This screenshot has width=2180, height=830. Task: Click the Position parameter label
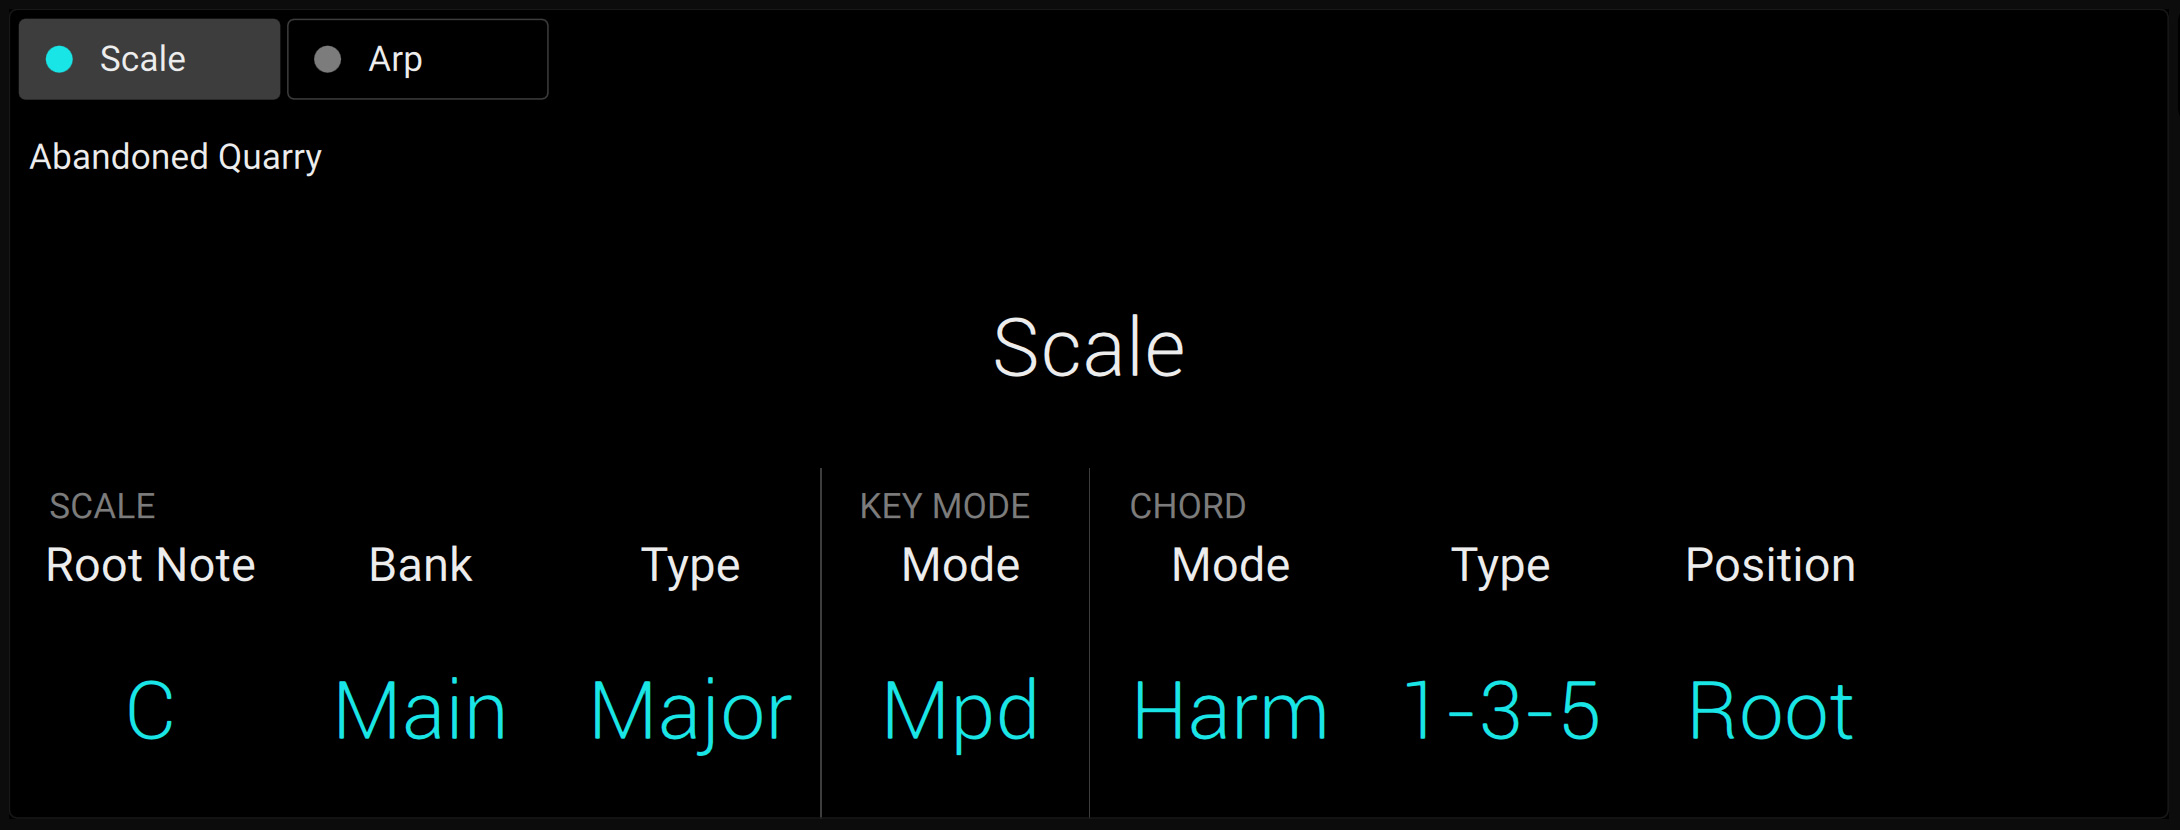point(1769,565)
